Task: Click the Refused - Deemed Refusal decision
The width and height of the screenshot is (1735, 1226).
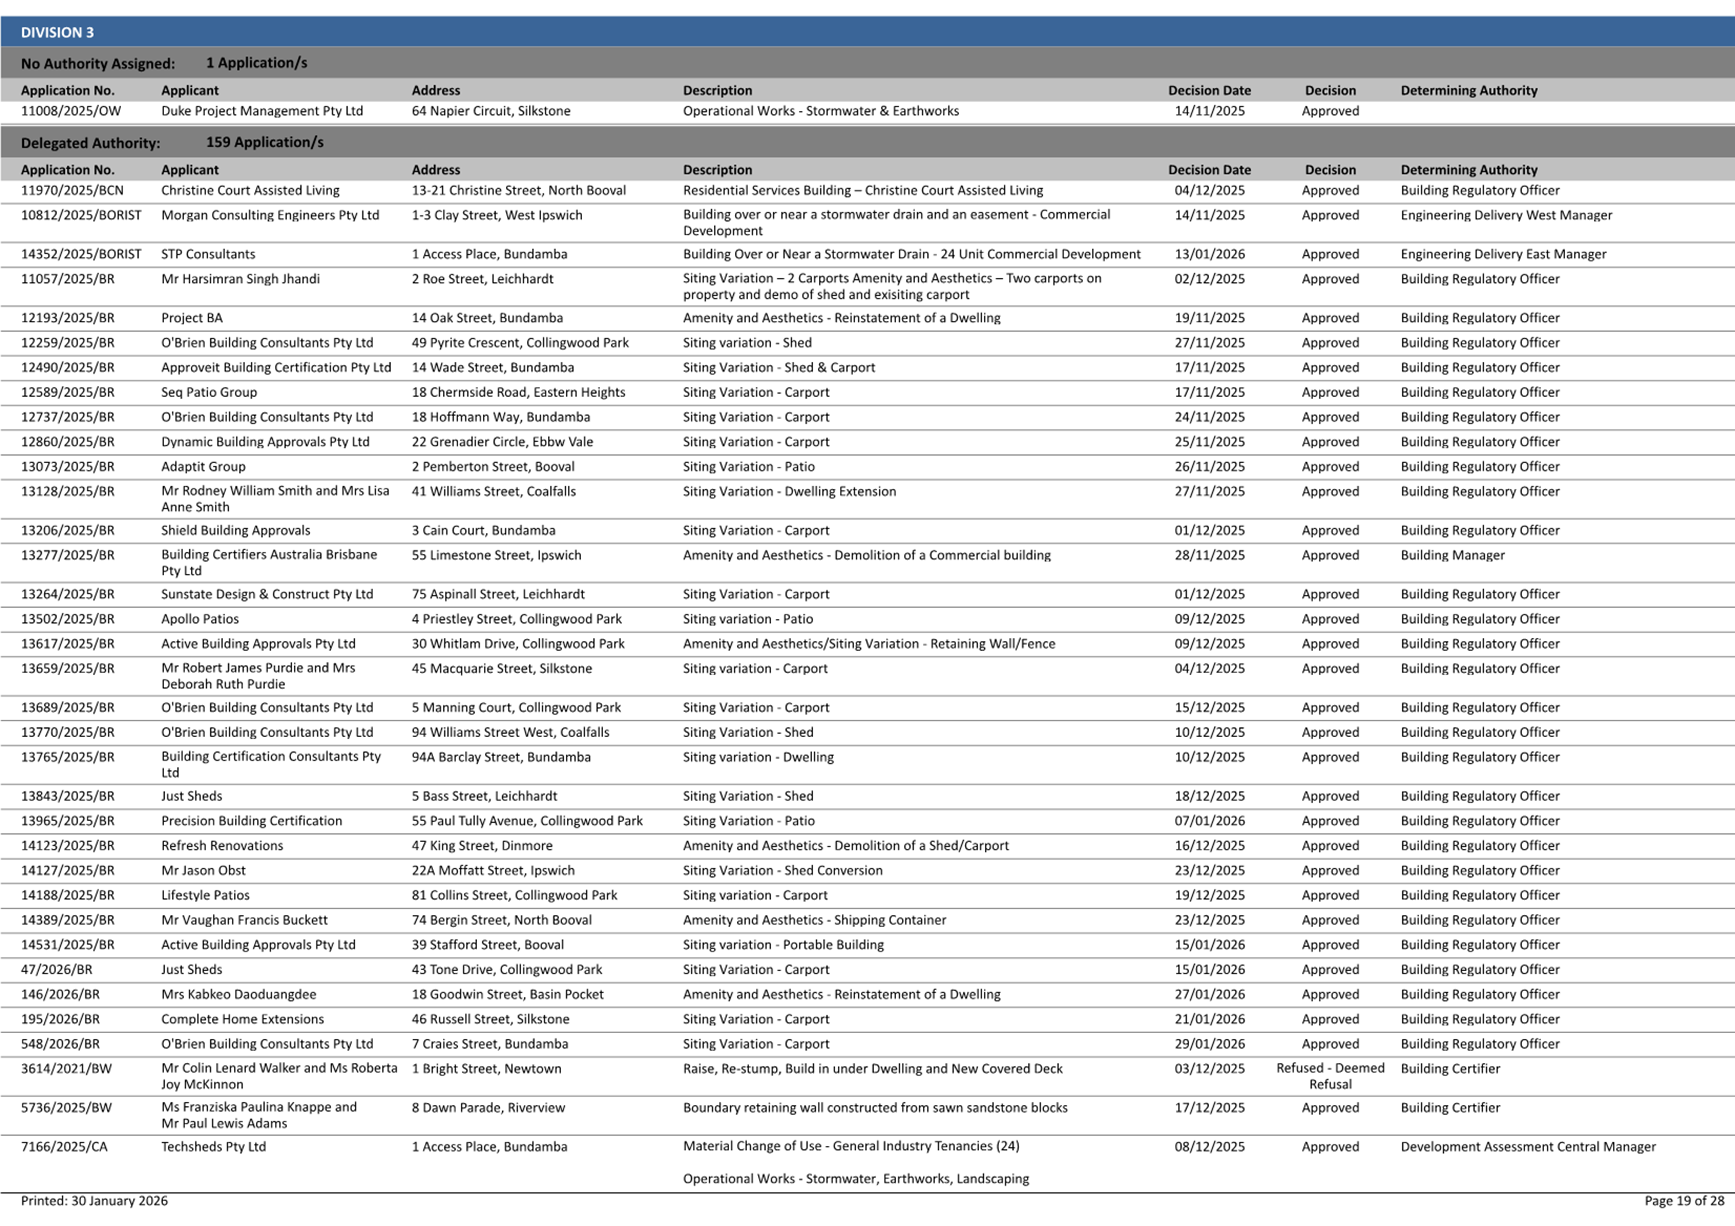Action: point(1329,1076)
